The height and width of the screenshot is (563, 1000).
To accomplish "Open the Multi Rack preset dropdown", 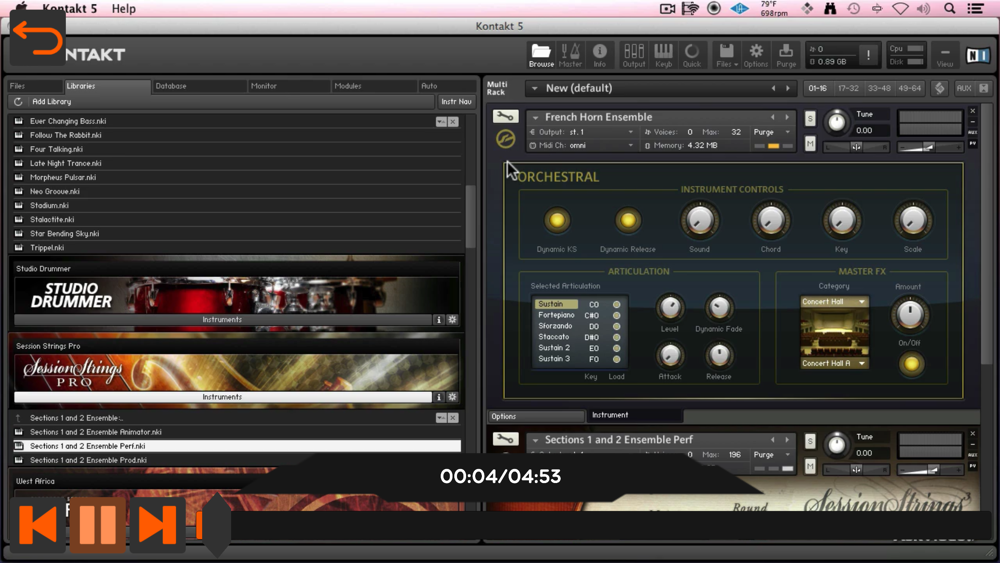I will [x=534, y=88].
